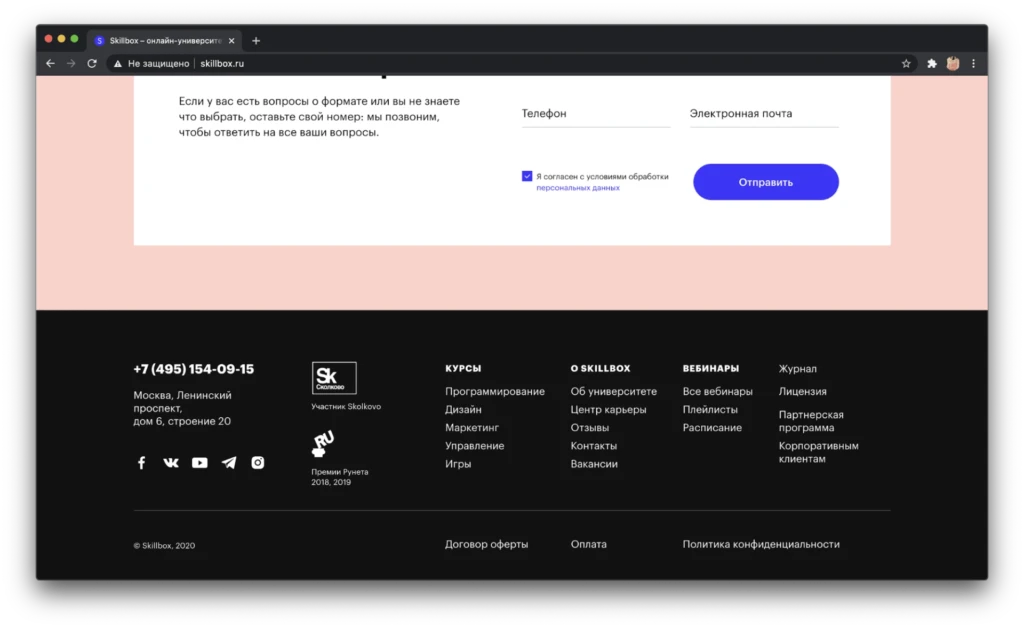
Task: Open the Дизайн courses link
Action: point(463,409)
